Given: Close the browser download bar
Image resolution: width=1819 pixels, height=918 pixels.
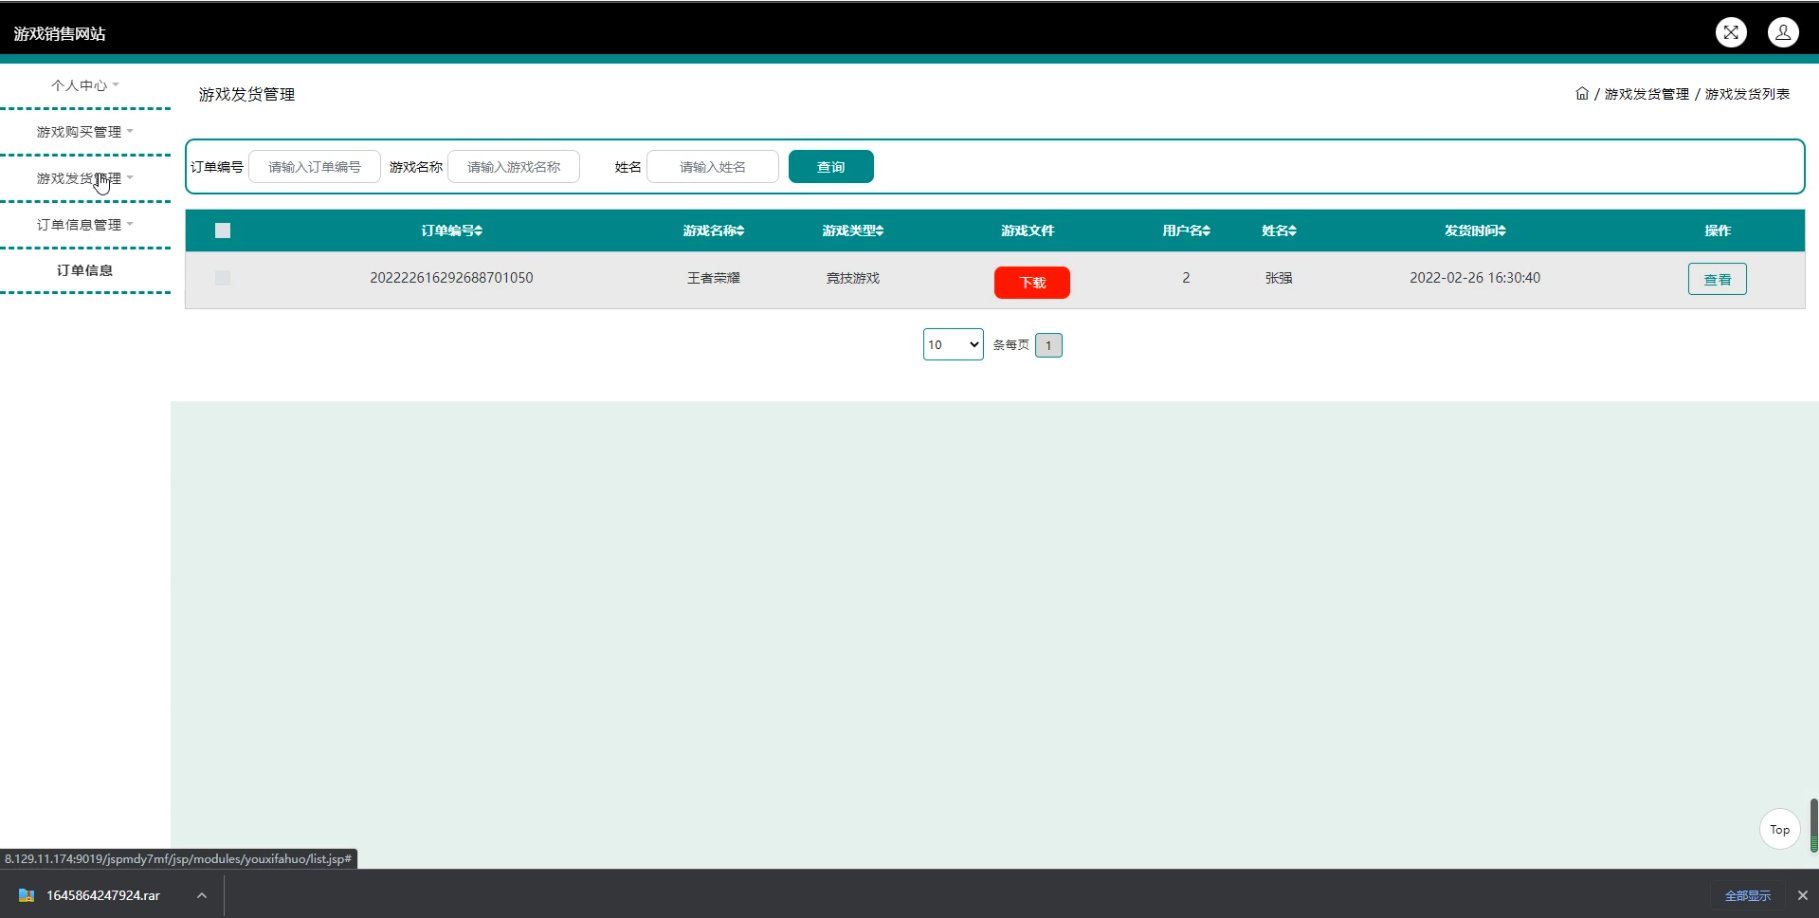Looking at the screenshot, I should [1802, 895].
